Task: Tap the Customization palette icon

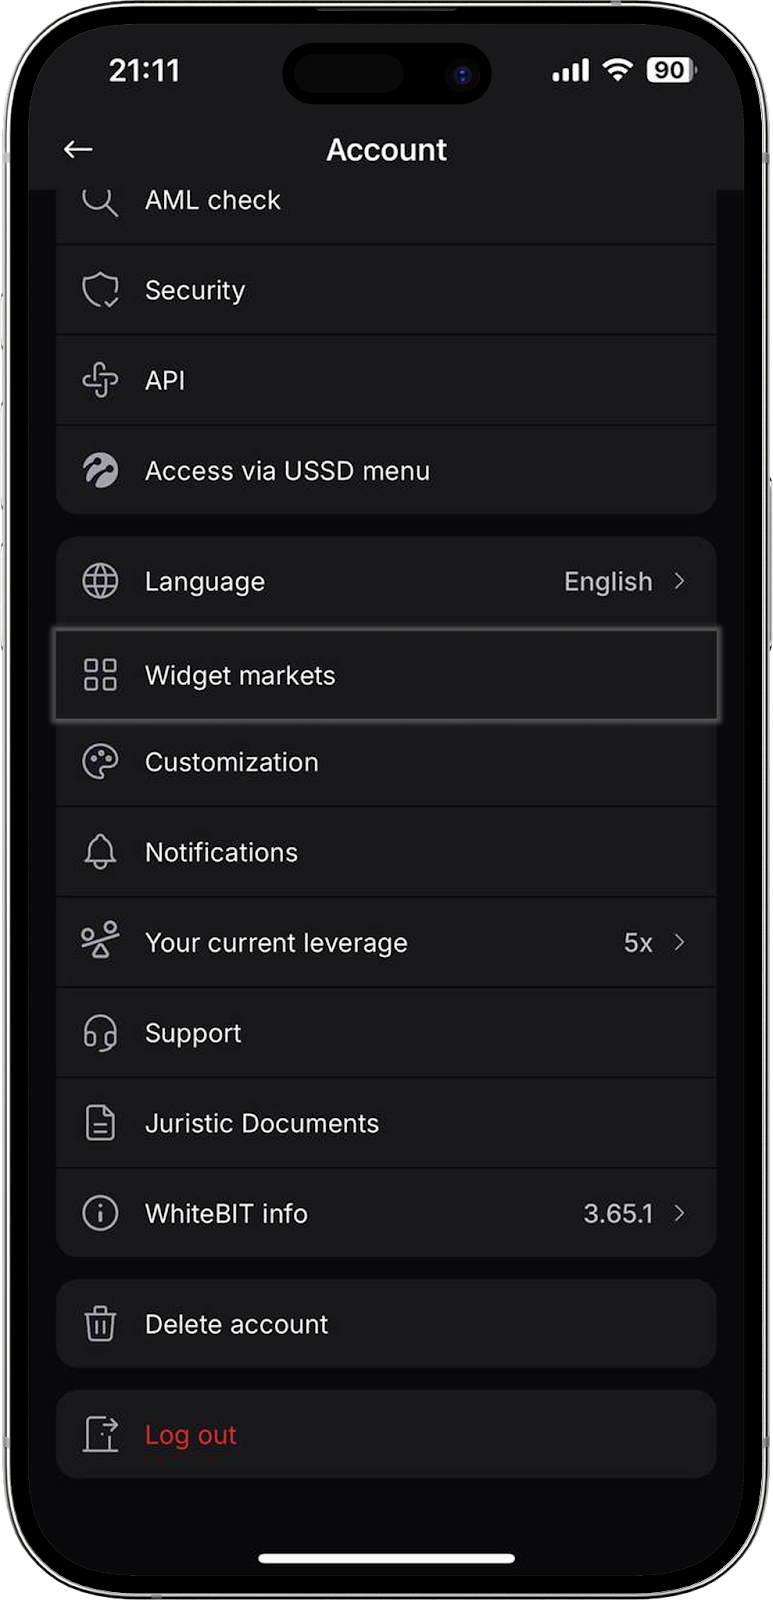Action: click(100, 762)
